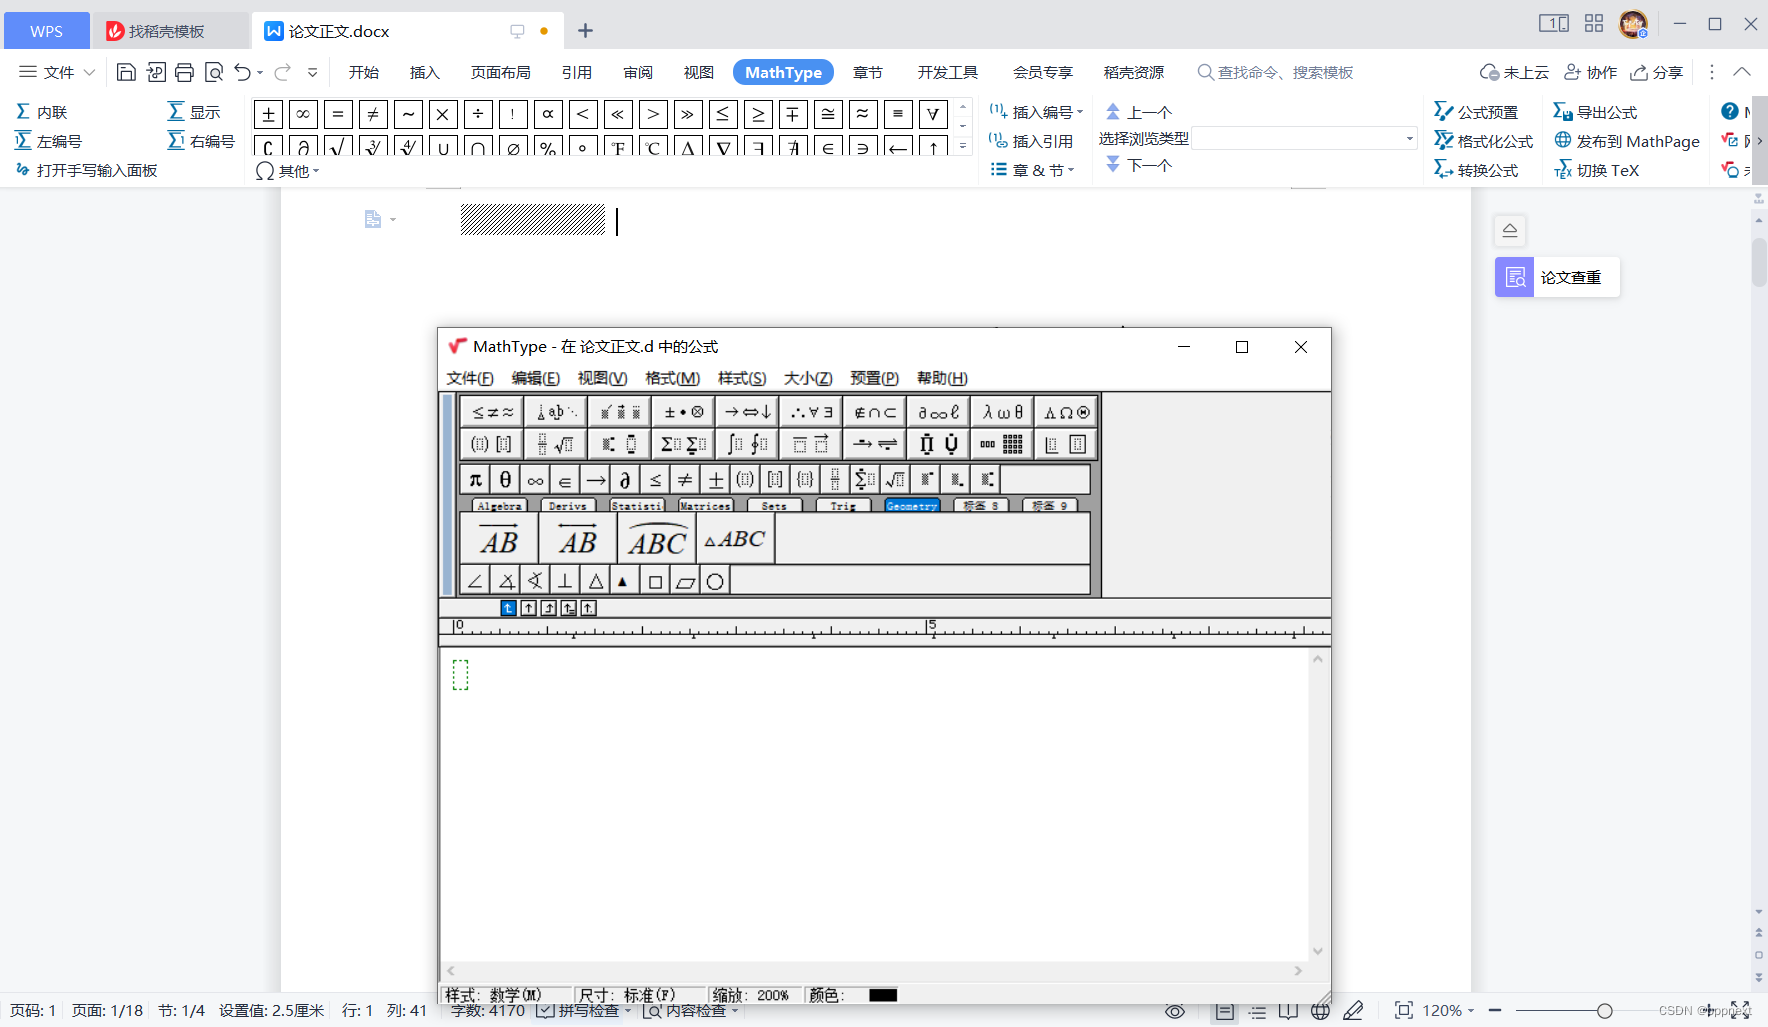Insert theta symbol from MathType small bar
Screen dimensions: 1768x1027
point(506,480)
